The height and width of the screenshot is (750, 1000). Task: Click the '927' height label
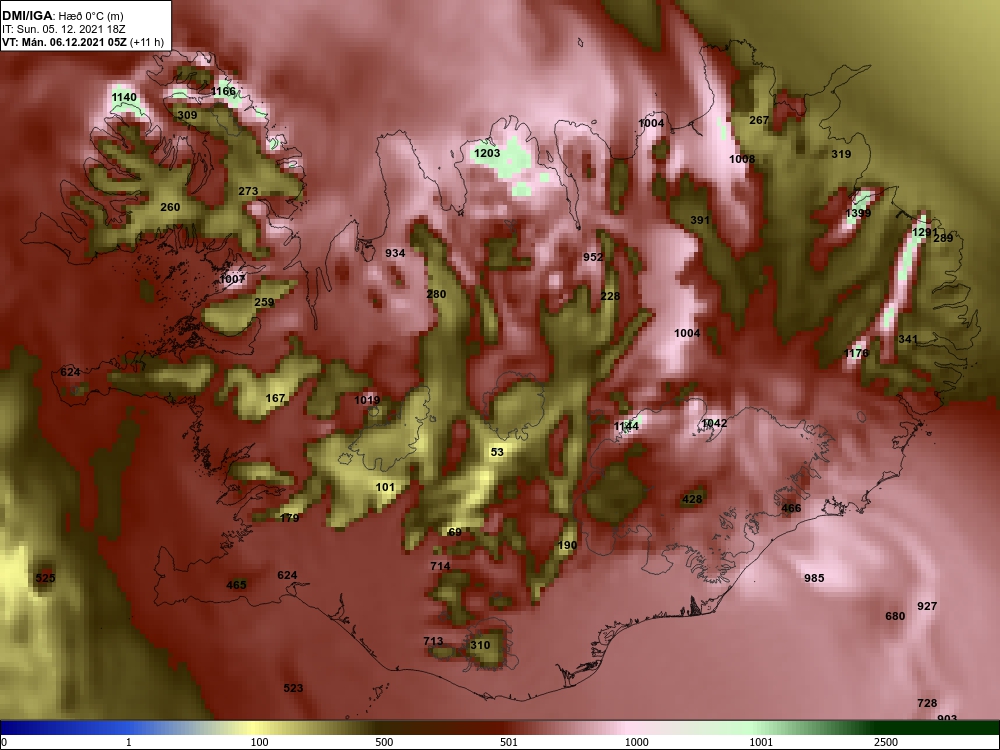coord(927,606)
